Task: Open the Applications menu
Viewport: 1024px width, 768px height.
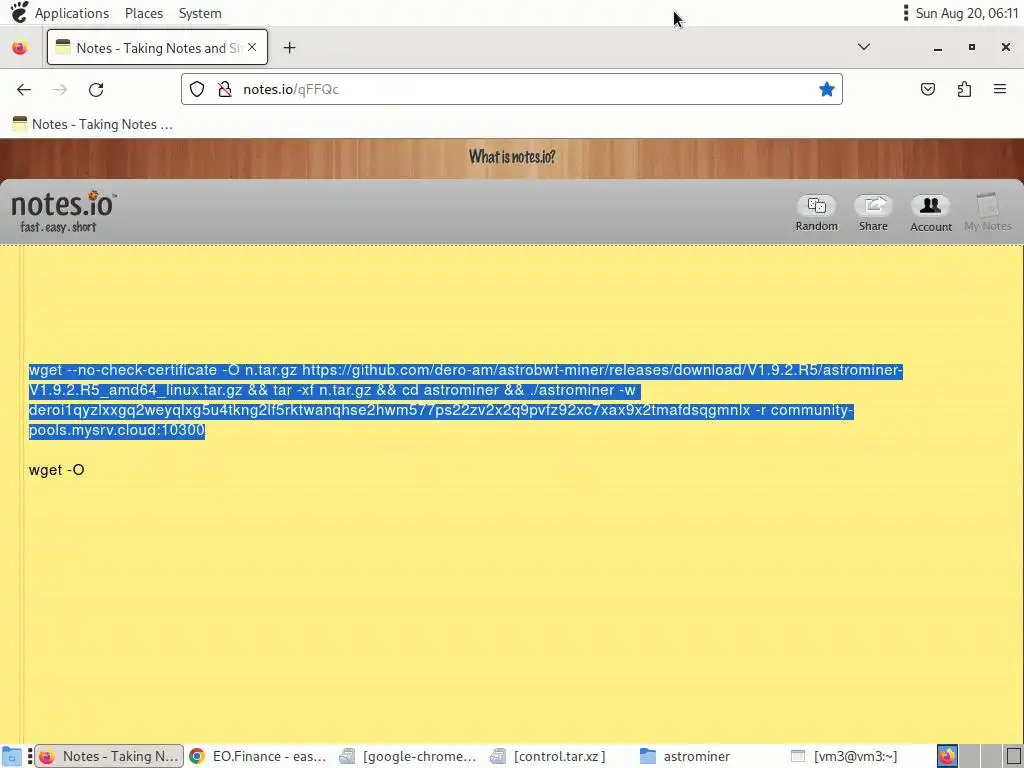Action: click(72, 13)
